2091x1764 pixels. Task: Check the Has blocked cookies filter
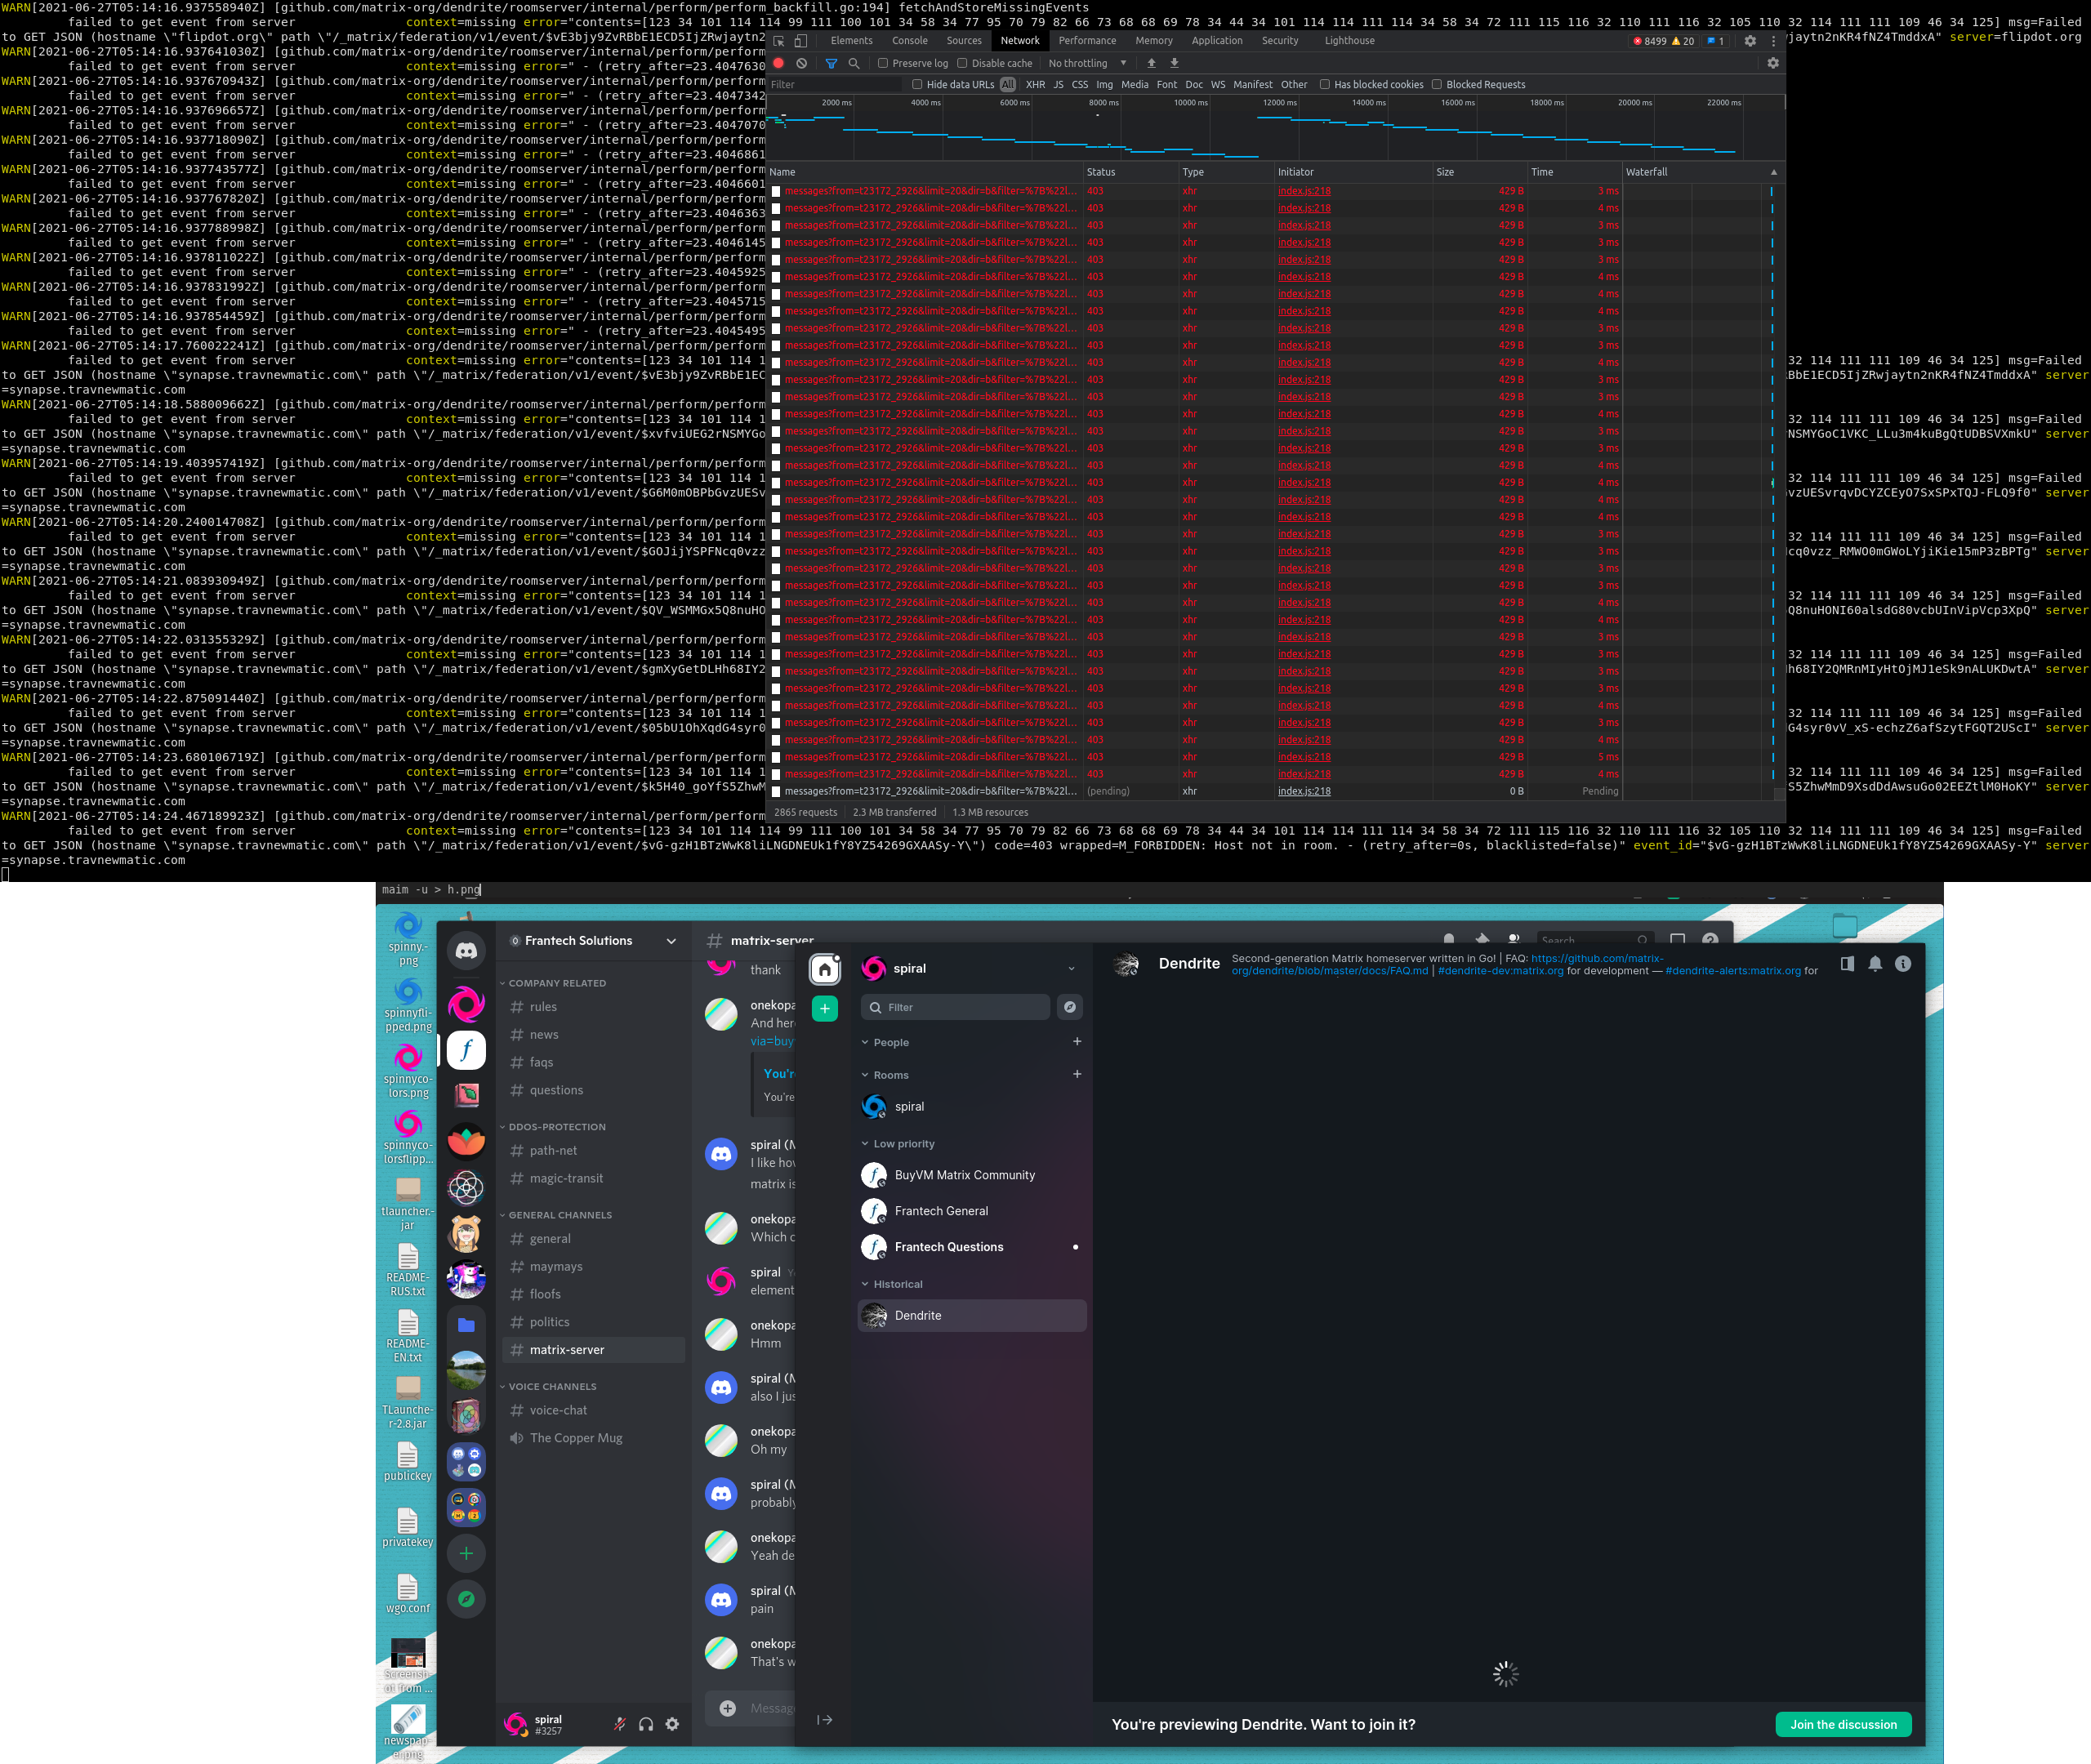pos(1325,85)
